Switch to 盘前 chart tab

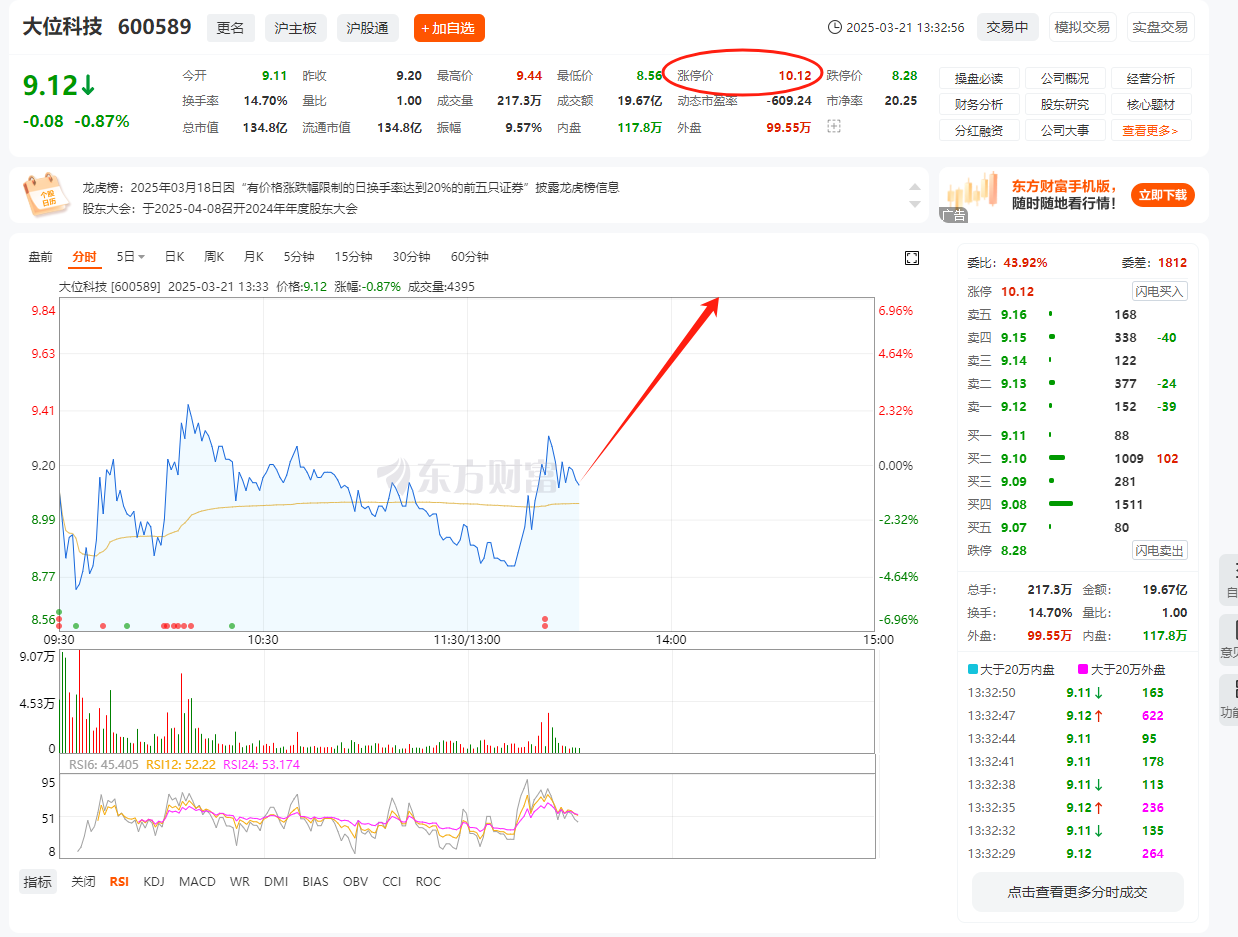pyautogui.click(x=41, y=257)
